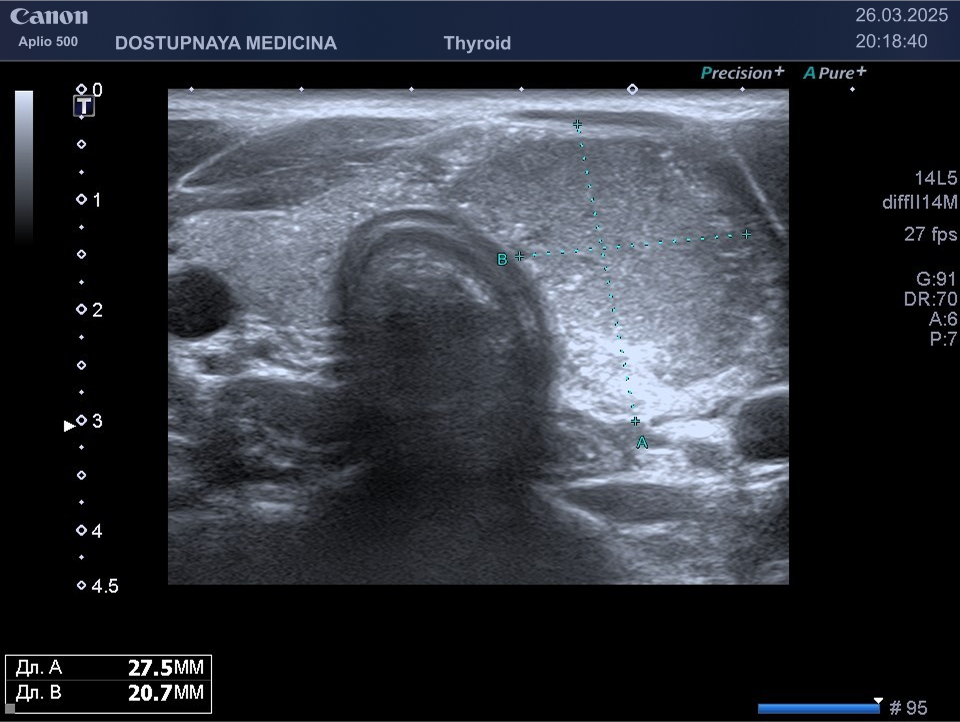Screen dimensions: 960x722
Task: Click the diffII14M harmonic setting
Action: (x=913, y=203)
